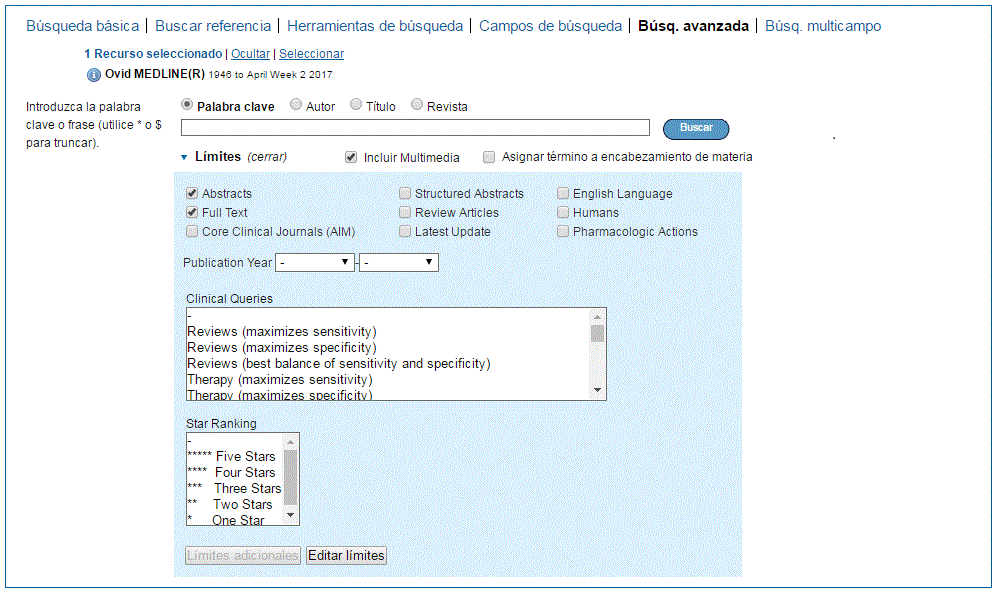
Task: Toggle the Incluir Multimedia checkbox
Action: point(351,157)
